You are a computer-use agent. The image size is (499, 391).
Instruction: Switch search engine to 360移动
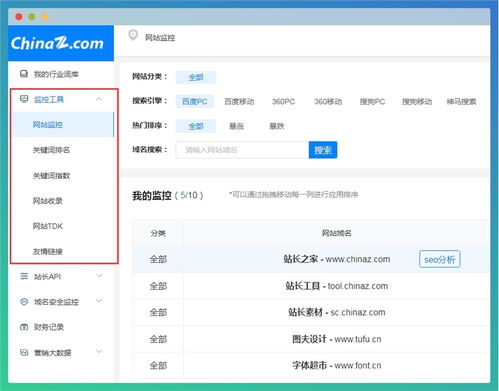click(x=328, y=101)
